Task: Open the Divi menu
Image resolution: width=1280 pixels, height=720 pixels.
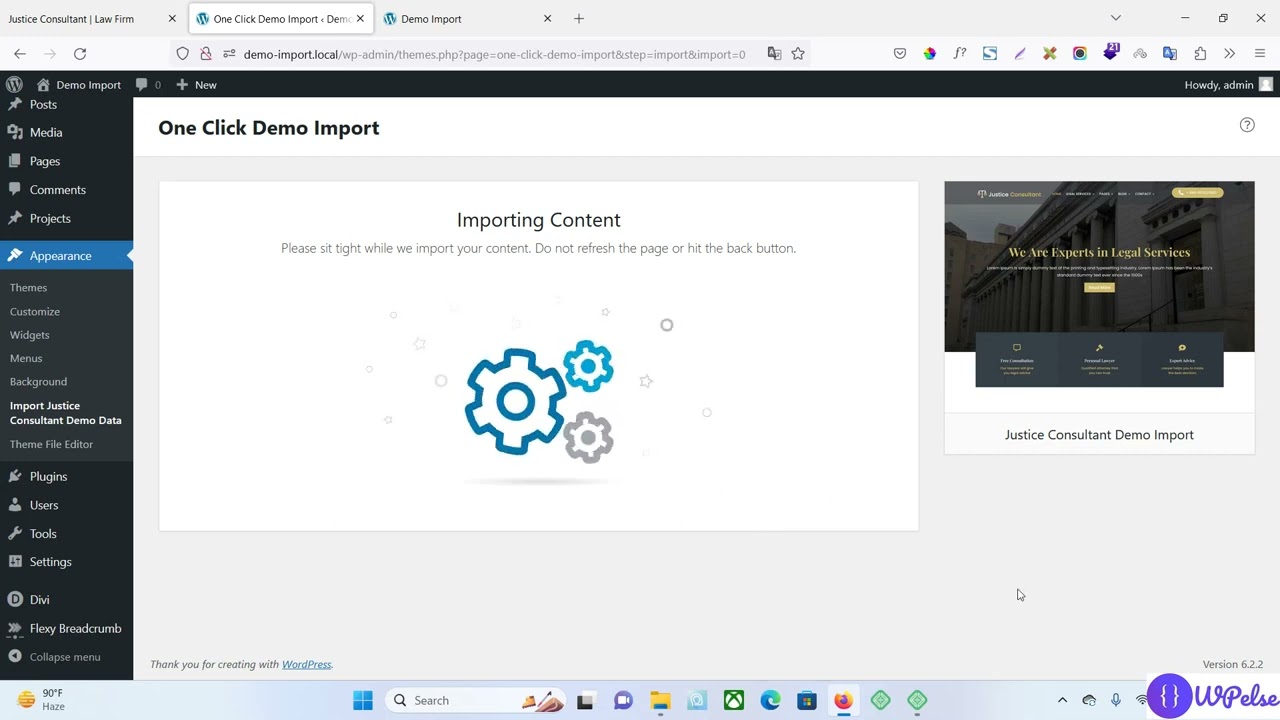Action: (x=39, y=600)
